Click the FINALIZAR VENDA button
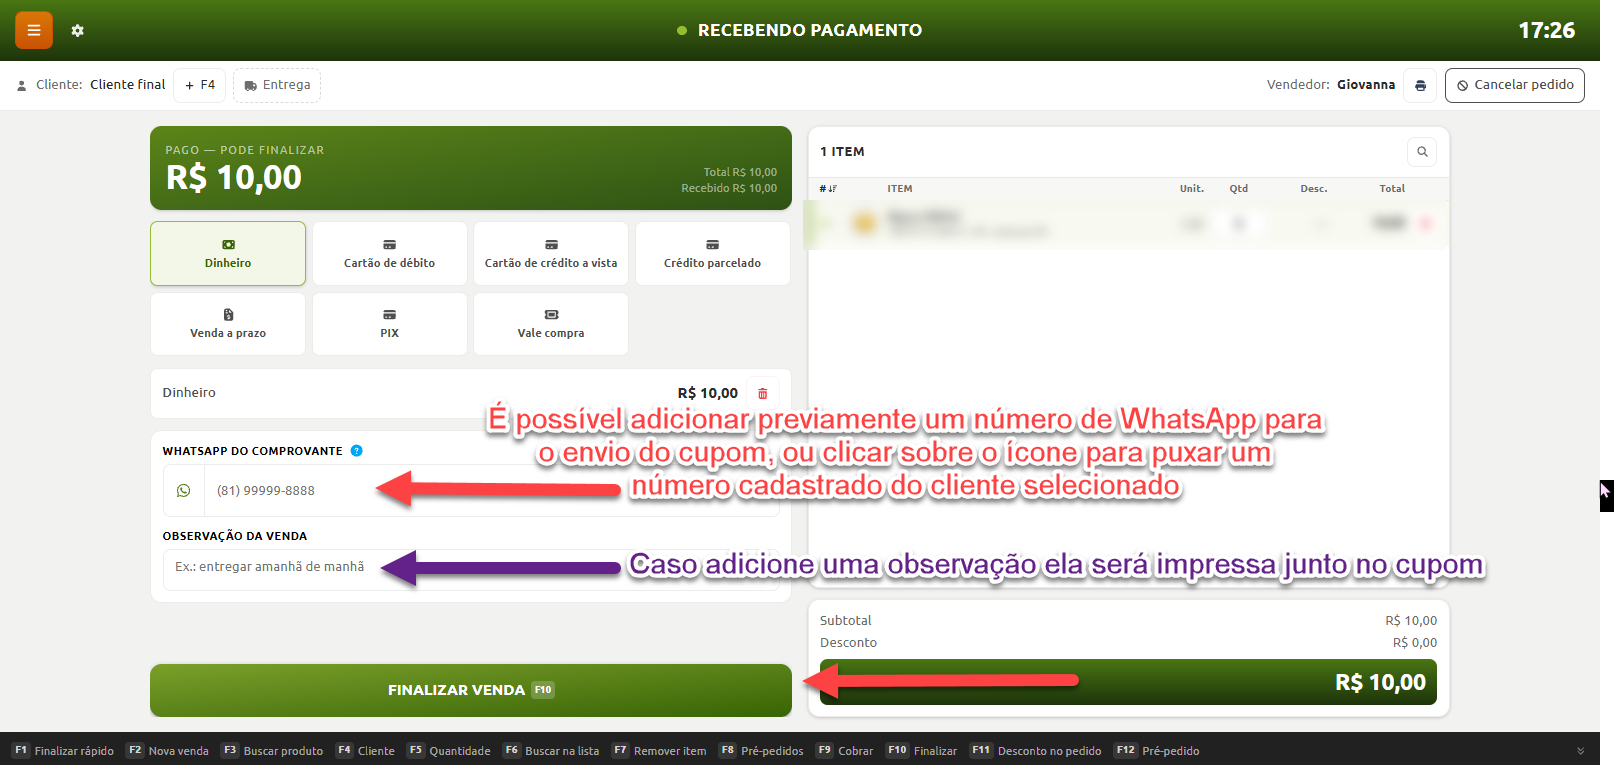1614x765 pixels. pyautogui.click(x=471, y=690)
